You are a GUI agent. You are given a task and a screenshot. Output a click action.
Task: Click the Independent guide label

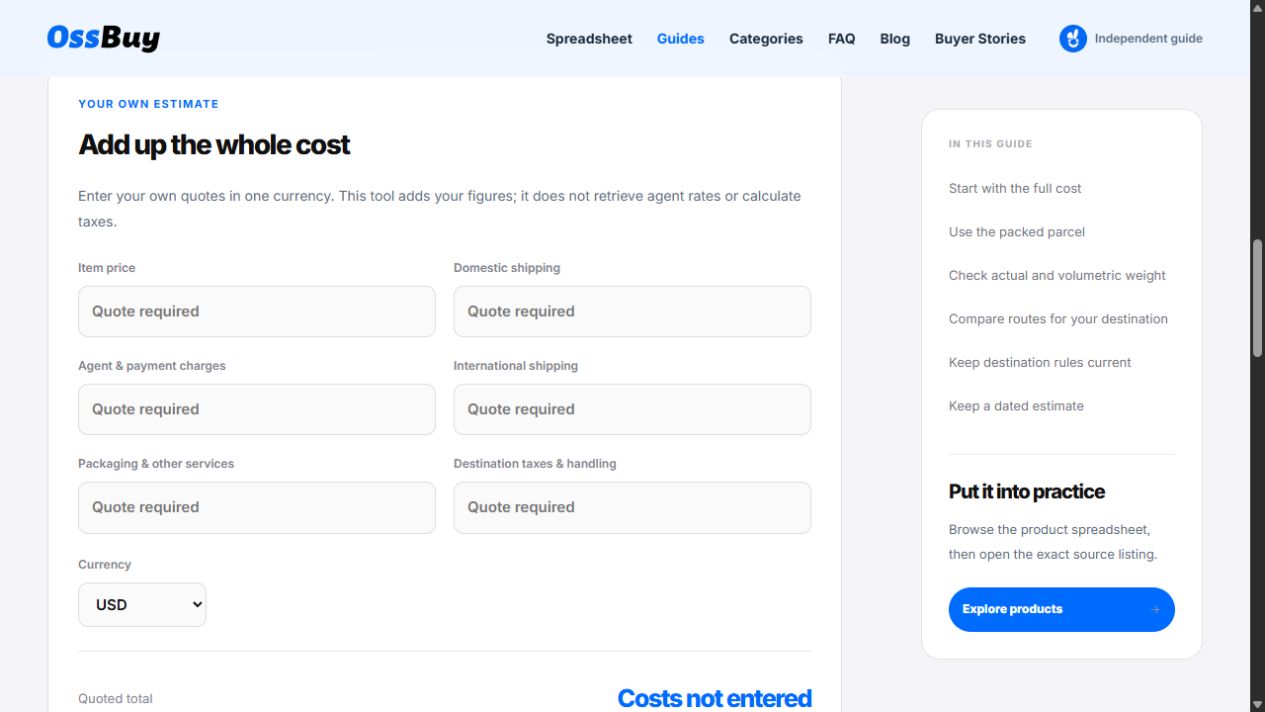click(x=1148, y=39)
